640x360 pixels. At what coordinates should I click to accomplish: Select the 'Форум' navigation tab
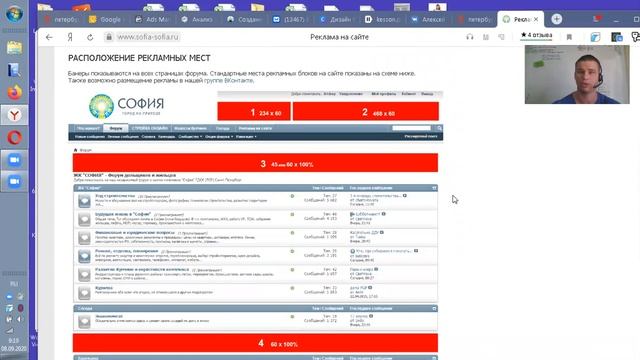(x=116, y=128)
